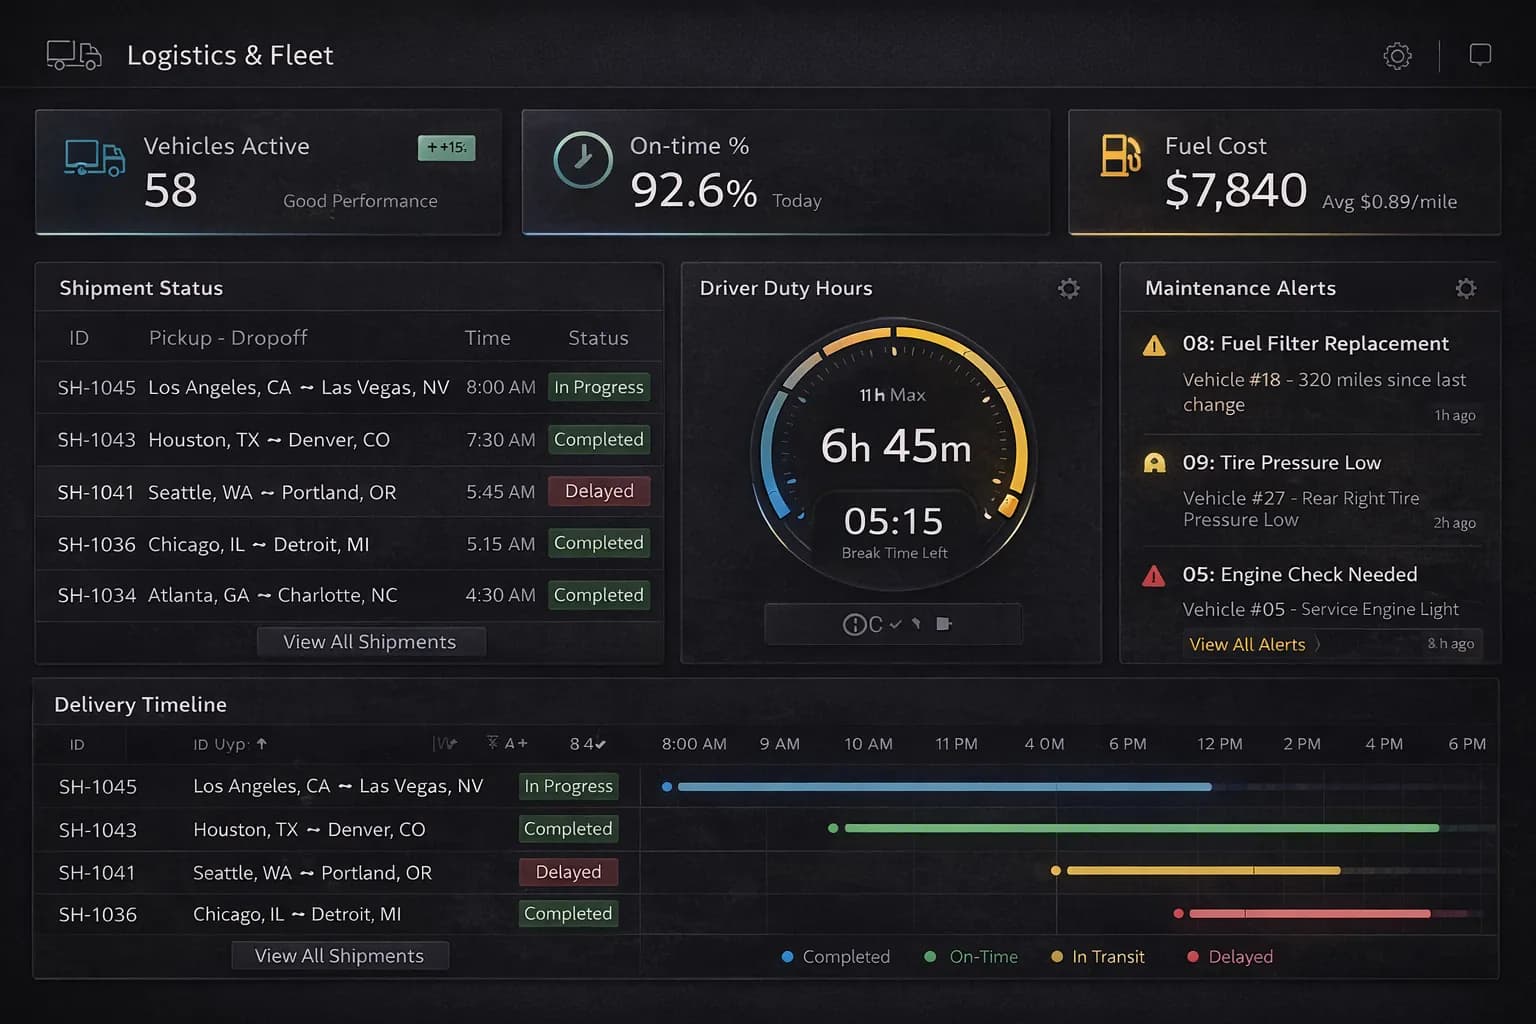Open Driver Duty Hours panel settings gear
1536x1024 pixels.
click(x=1068, y=289)
